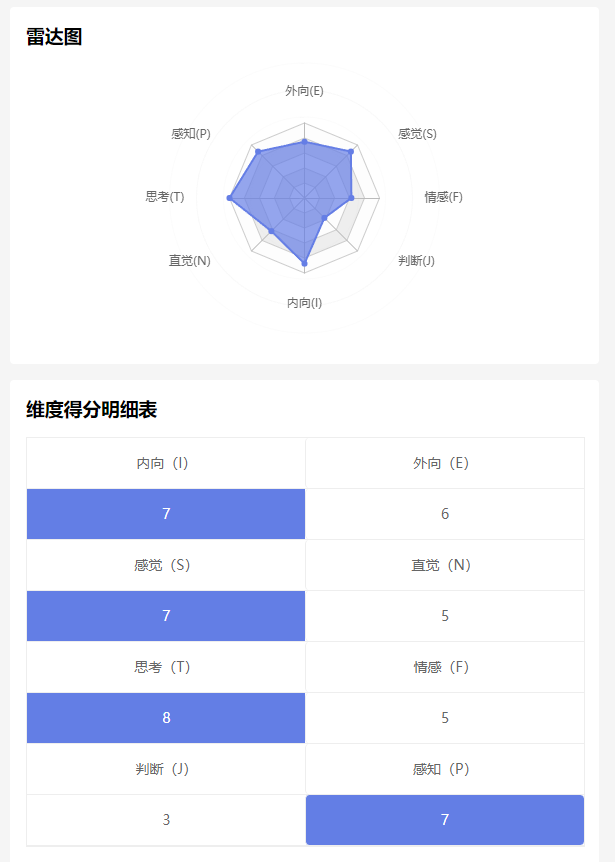The height and width of the screenshot is (862, 615).
Task: Click the 直觉（N）table header cell
Action: point(445,565)
